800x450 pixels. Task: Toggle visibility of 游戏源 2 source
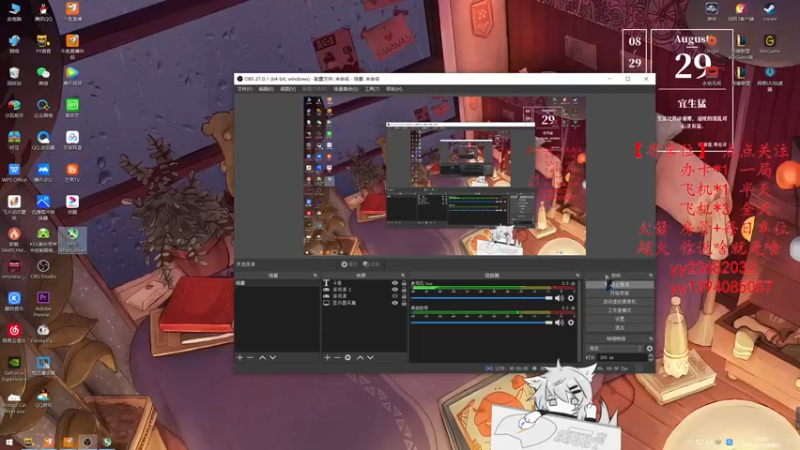tap(394, 289)
